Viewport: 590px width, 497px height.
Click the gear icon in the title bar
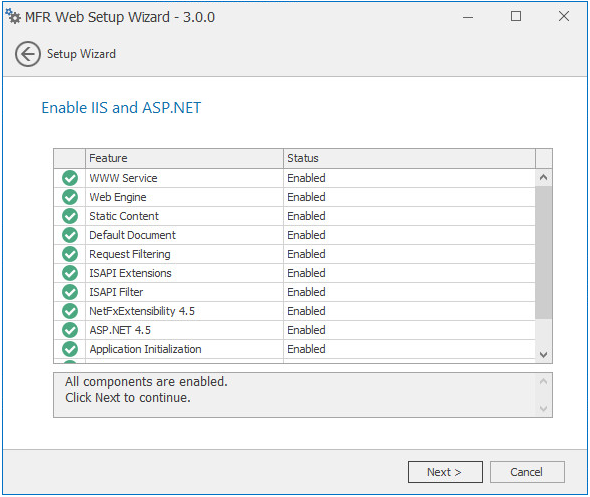(13, 17)
